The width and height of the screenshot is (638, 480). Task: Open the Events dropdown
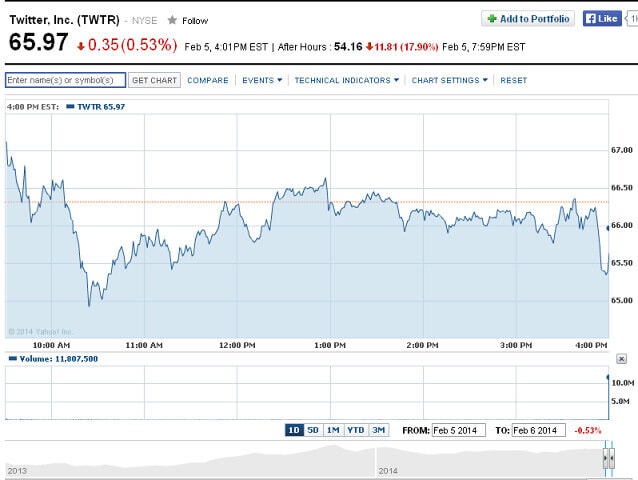[262, 80]
